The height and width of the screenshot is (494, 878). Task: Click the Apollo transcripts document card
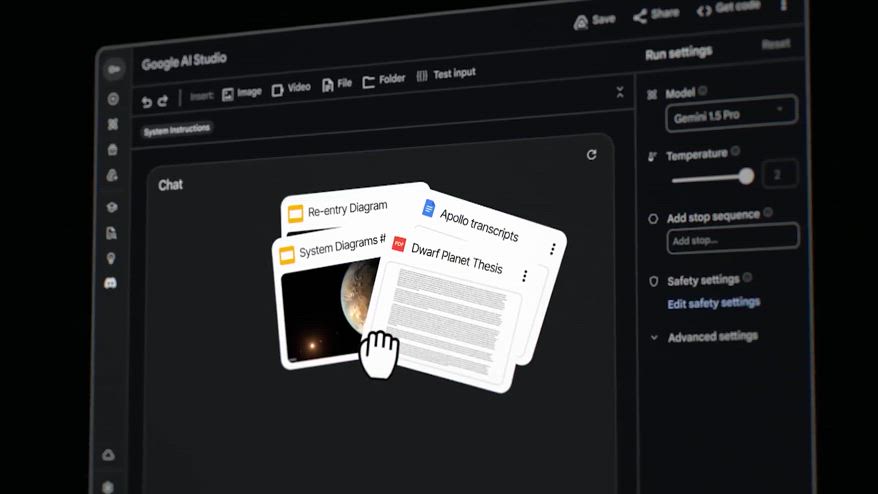point(479,225)
